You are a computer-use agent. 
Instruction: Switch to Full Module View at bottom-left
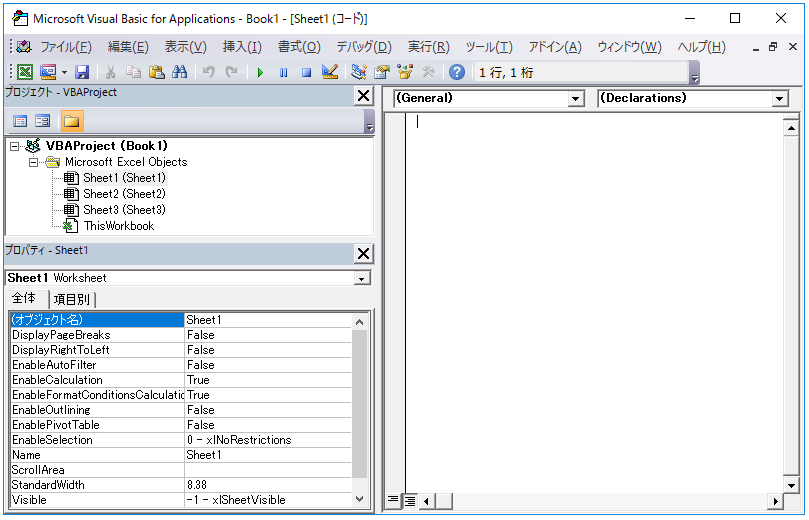(409, 500)
